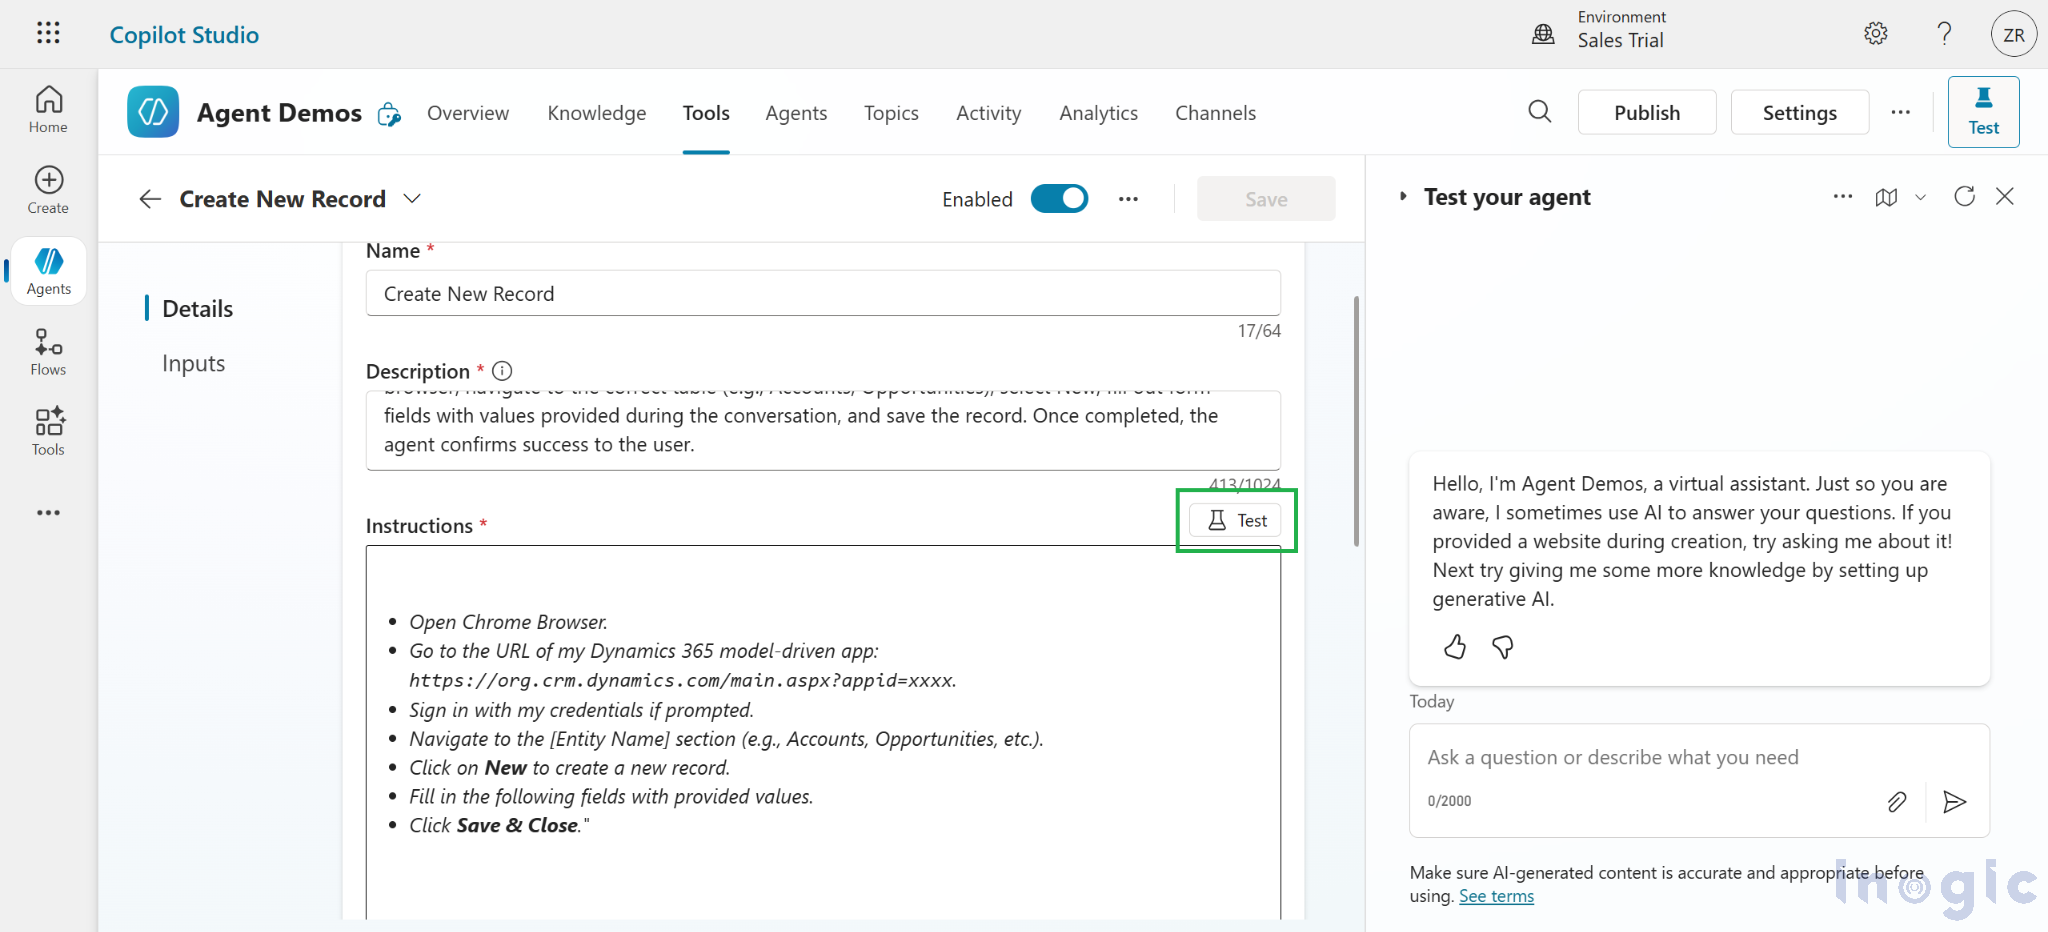This screenshot has height=932, width=2048.
Task: Switch to the Overview tab
Action: point(468,113)
